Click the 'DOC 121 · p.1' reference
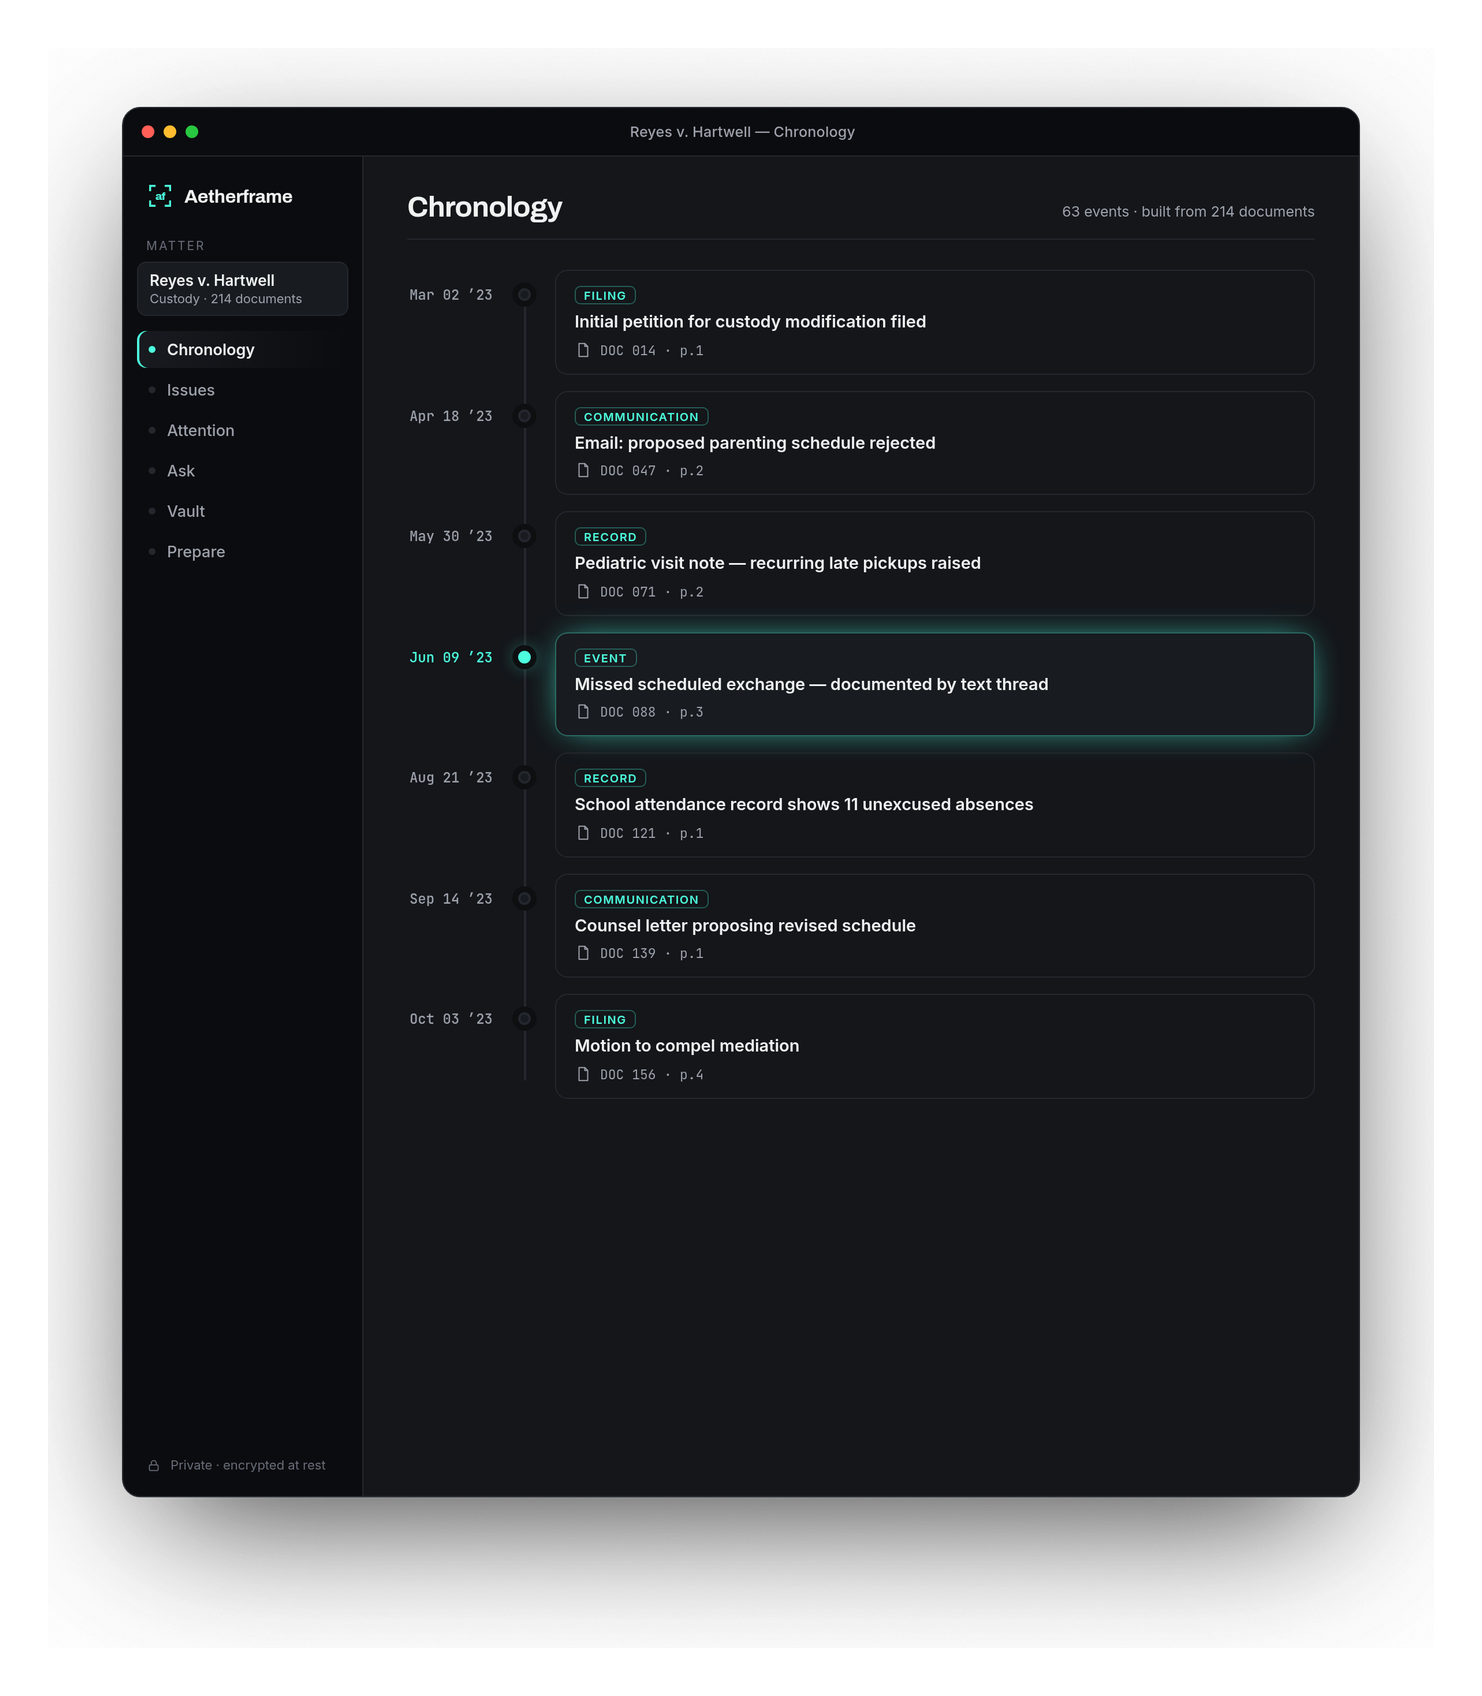This screenshot has width=1482, height=1696. 652,833
